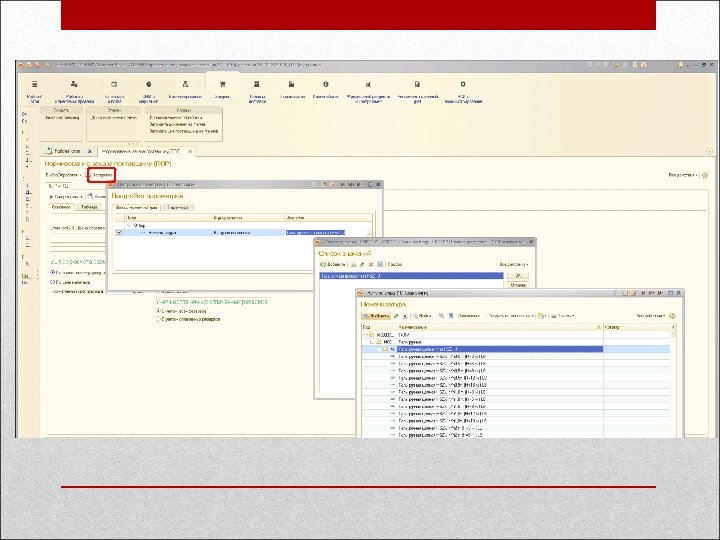
Task: Select the second tab in Настройки параметров
Action: [x=178, y=208]
